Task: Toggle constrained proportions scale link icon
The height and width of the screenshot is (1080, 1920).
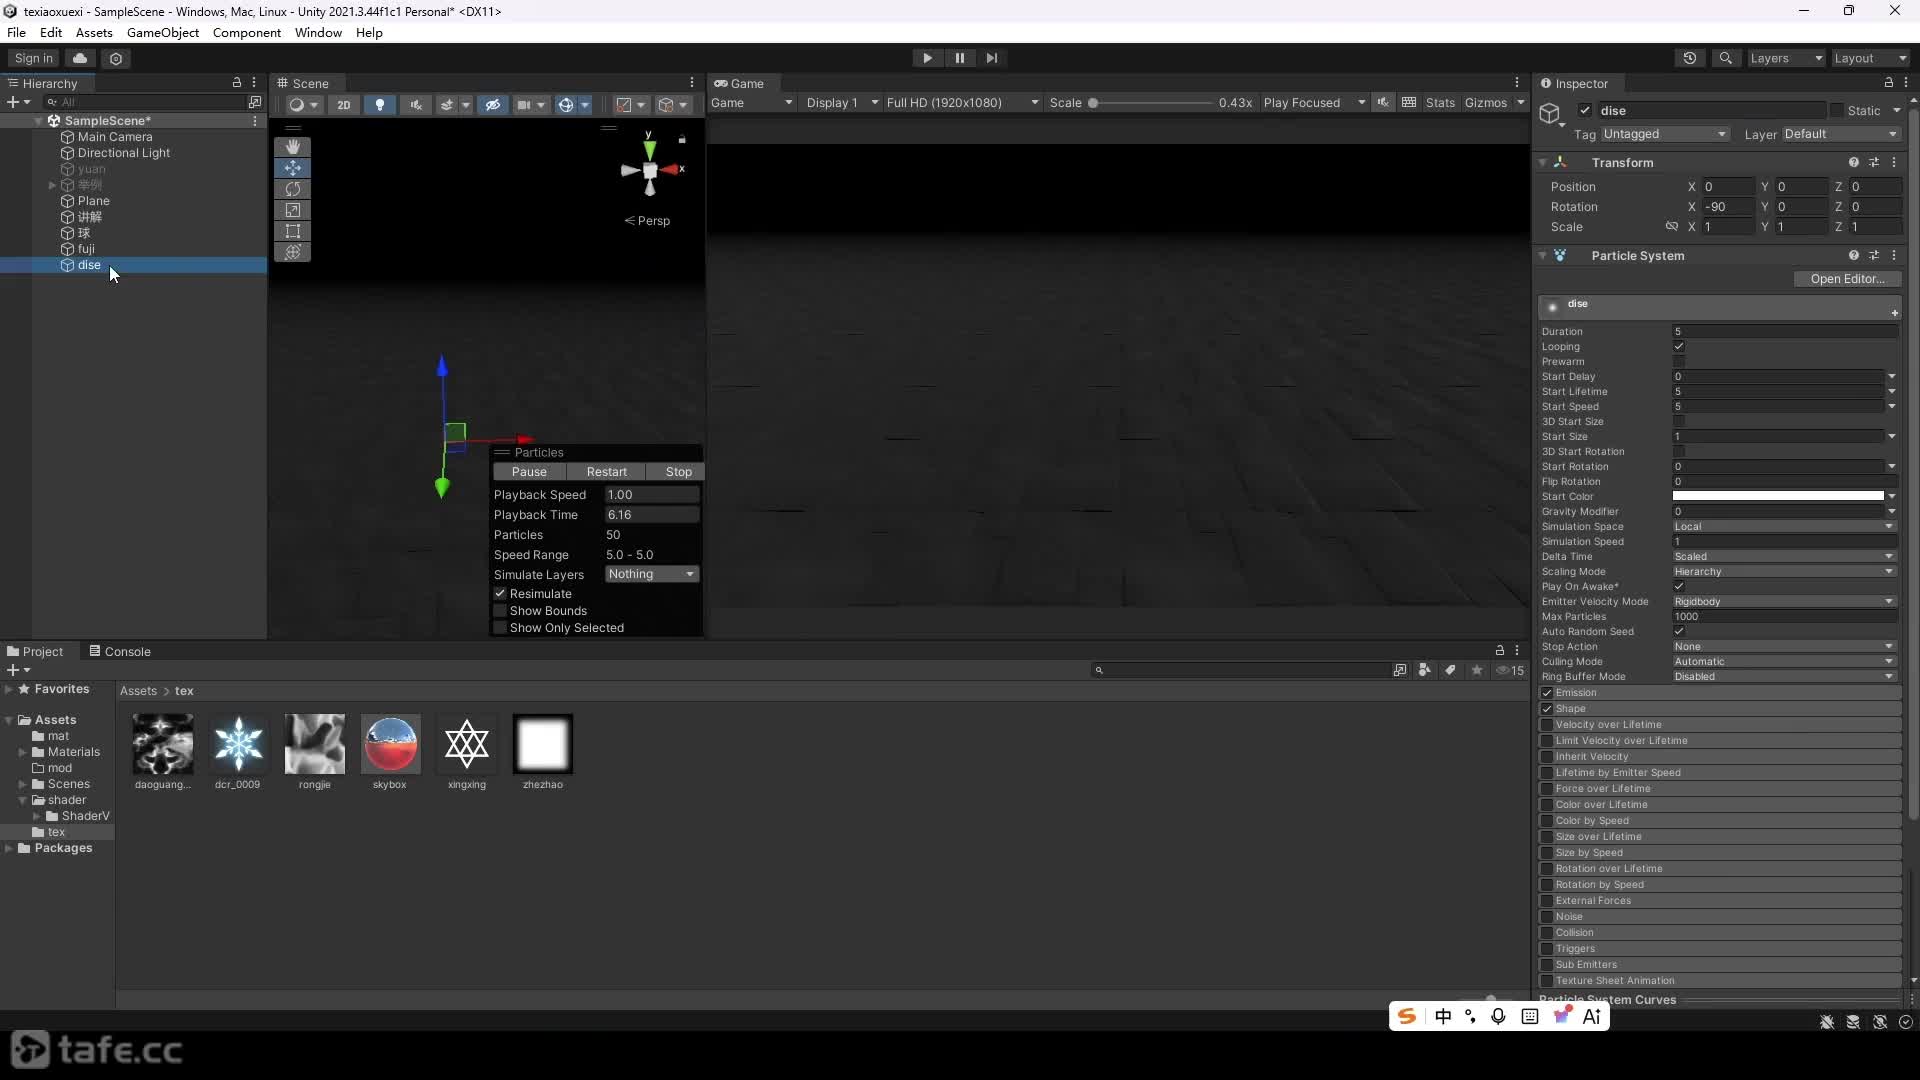Action: coord(1671,227)
